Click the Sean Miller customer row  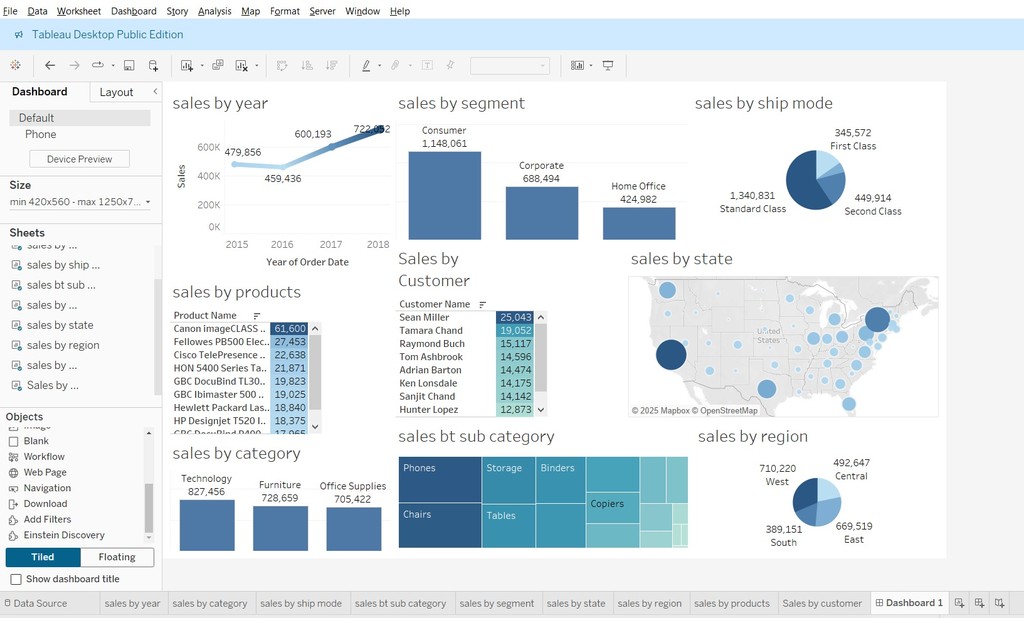(466, 317)
